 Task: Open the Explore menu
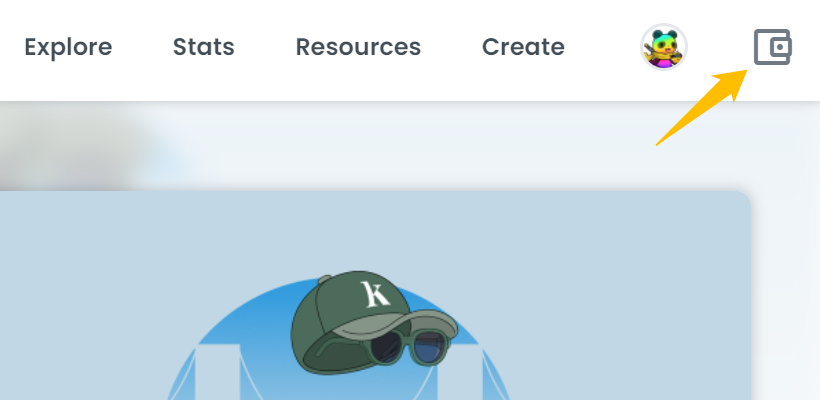[68, 47]
